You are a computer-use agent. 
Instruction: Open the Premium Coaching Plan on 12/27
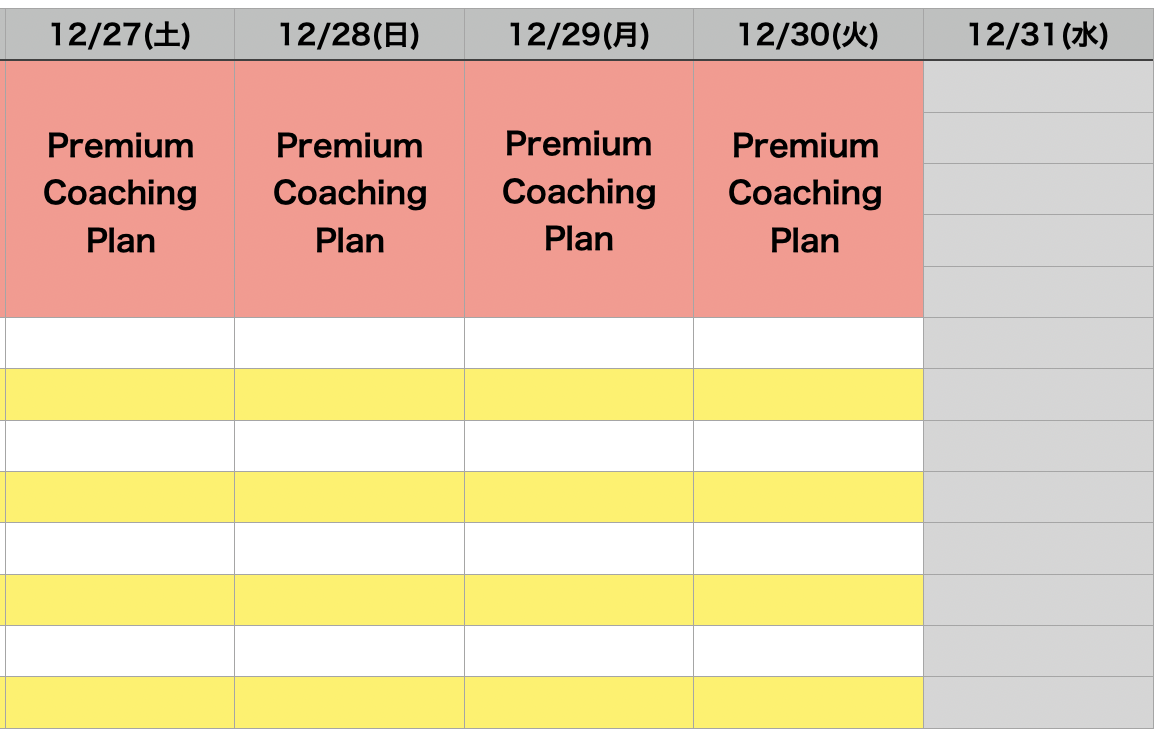120,192
